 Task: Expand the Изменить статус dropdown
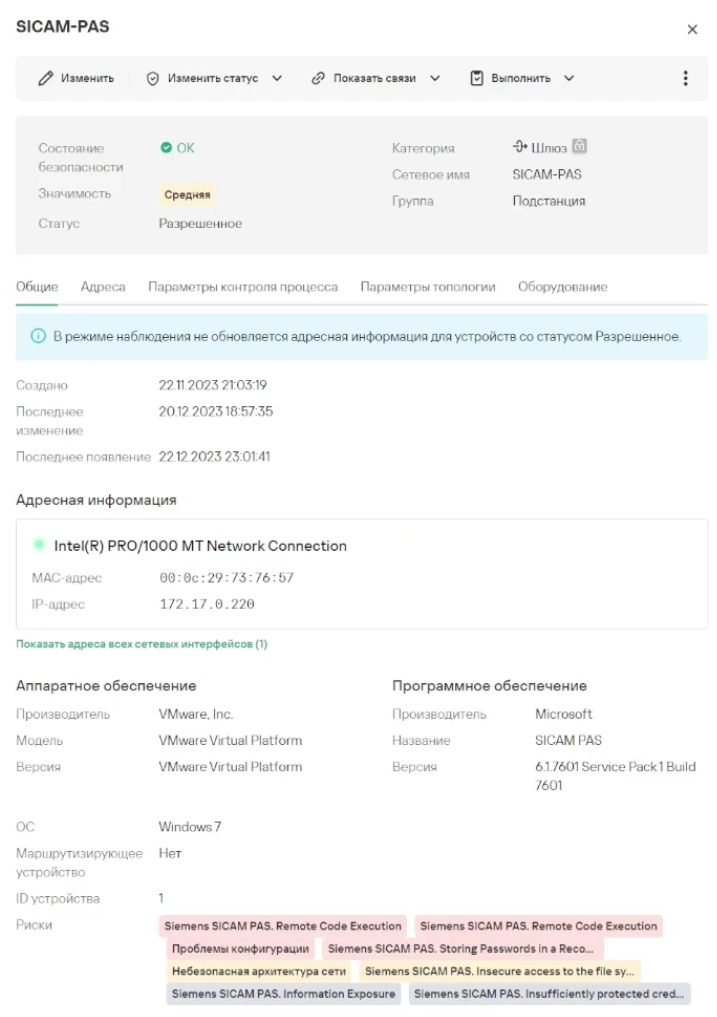277,78
